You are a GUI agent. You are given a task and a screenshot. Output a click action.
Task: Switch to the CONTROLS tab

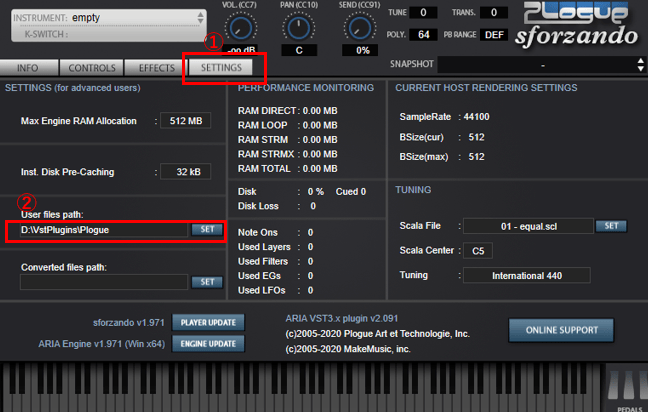tap(91, 68)
